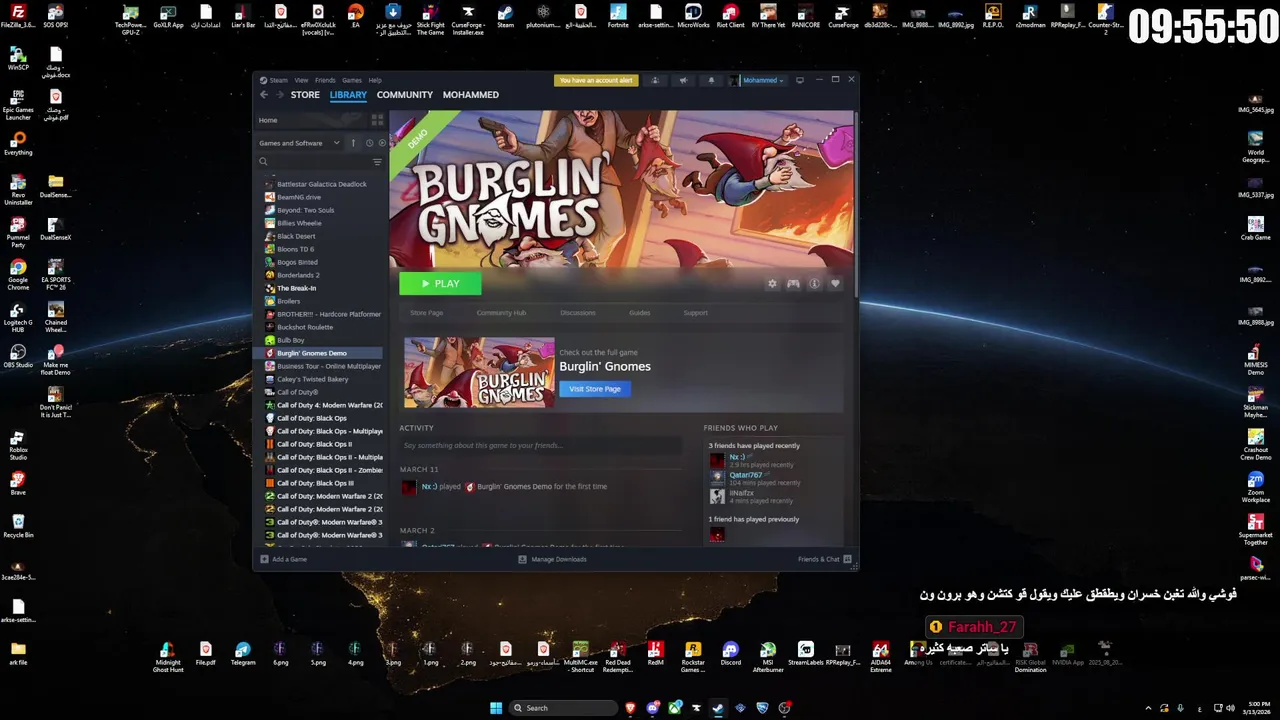Viewport: 1280px width, 720px height.
Task: Open the Store Page link under Play
Action: (426, 313)
